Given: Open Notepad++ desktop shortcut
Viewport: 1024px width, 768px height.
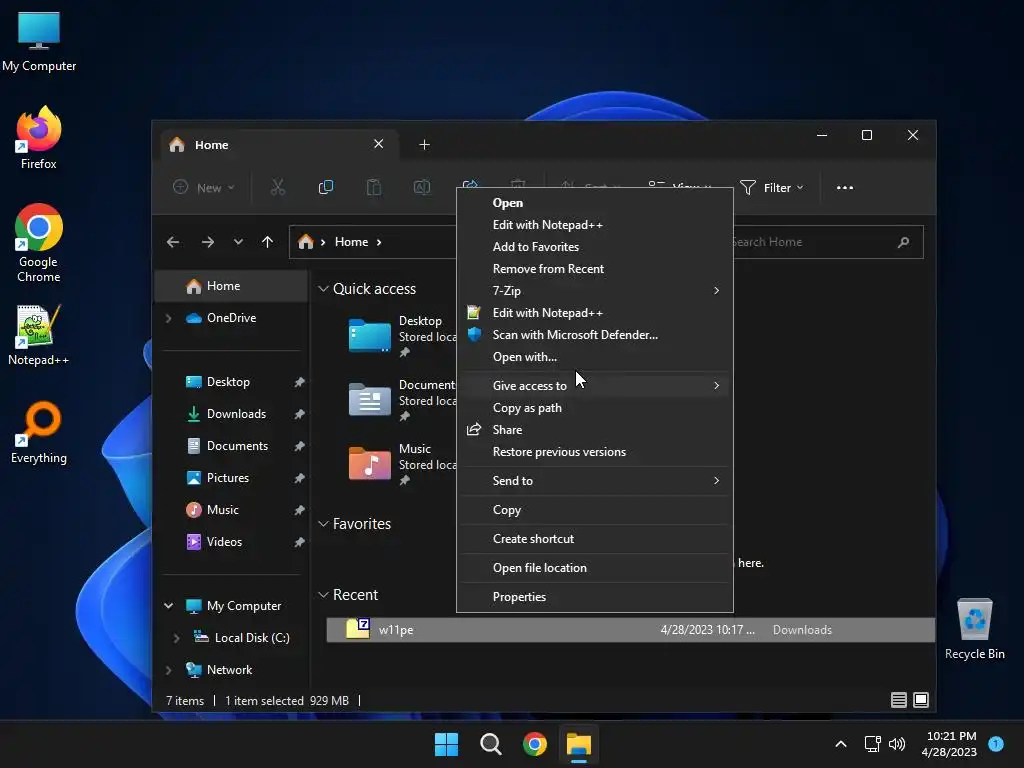Looking at the screenshot, I should pos(39,334).
